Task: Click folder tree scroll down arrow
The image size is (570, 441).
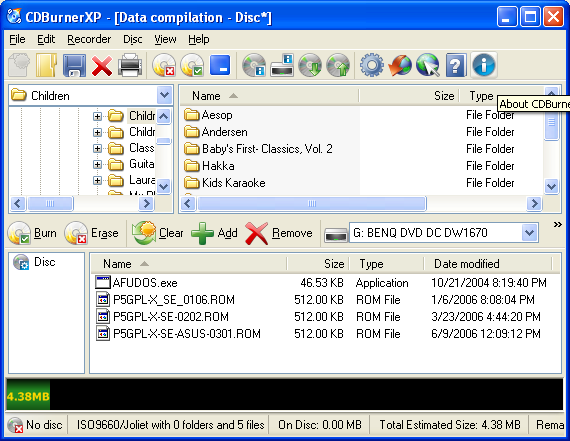Action: pos(164,187)
